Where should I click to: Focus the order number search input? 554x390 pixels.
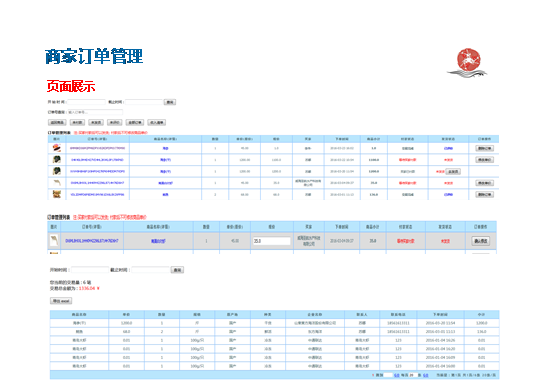point(95,112)
